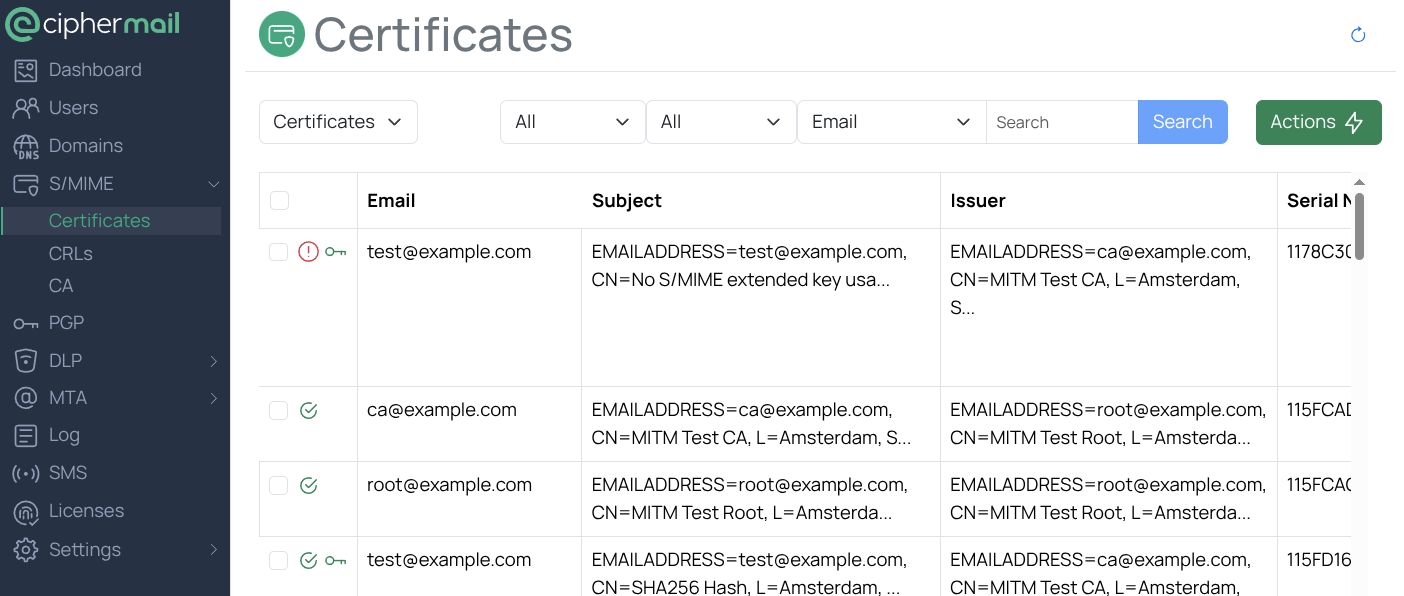Viewport: 1404px width, 596px height.
Task: Click the refresh icon near the page title
Action: 1358,35
